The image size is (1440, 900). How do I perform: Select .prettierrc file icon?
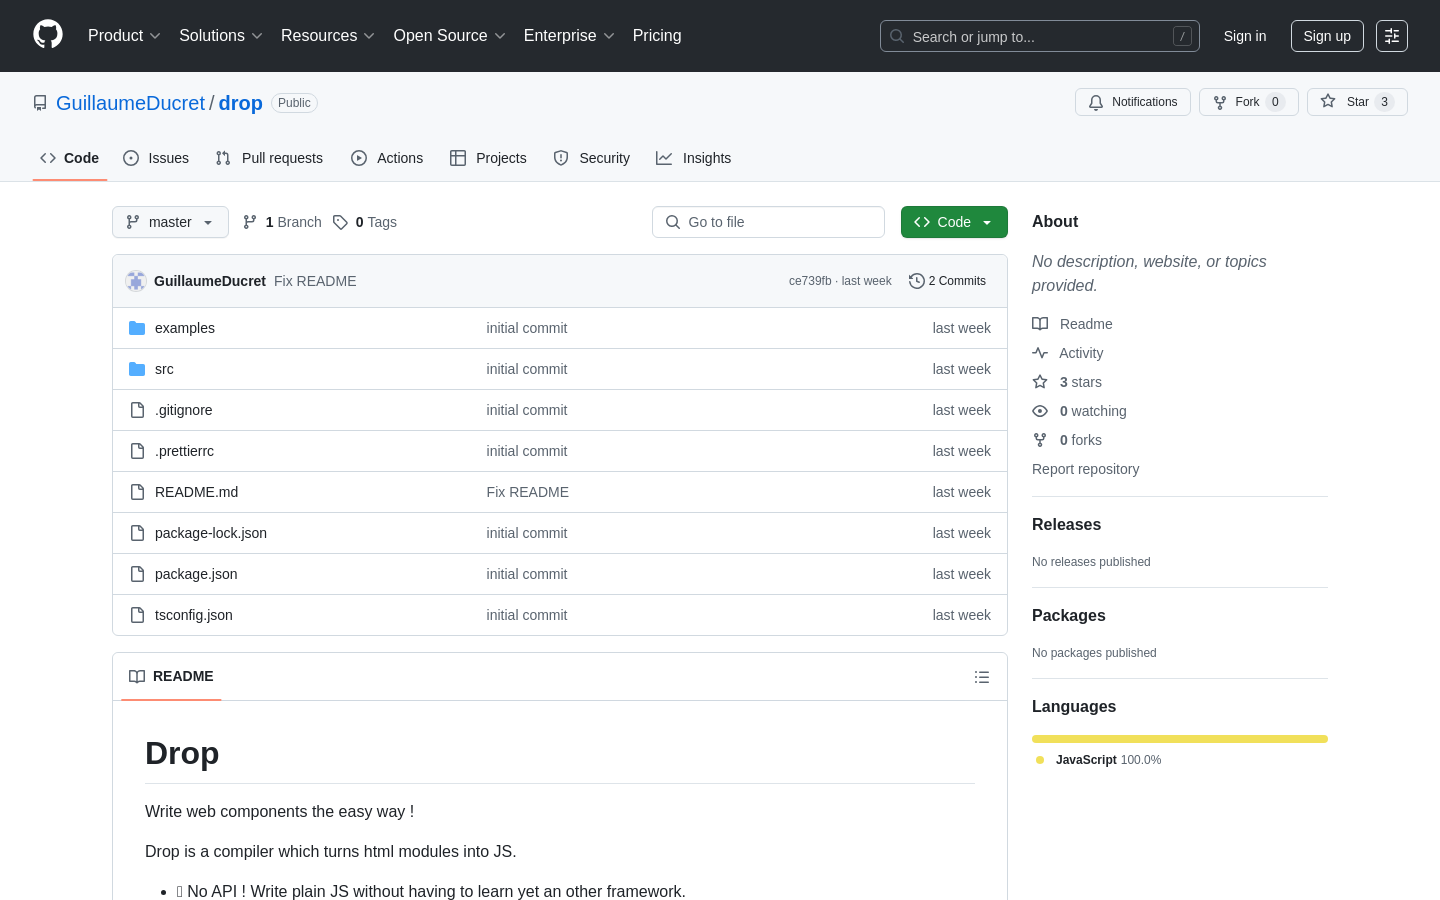[x=137, y=451]
